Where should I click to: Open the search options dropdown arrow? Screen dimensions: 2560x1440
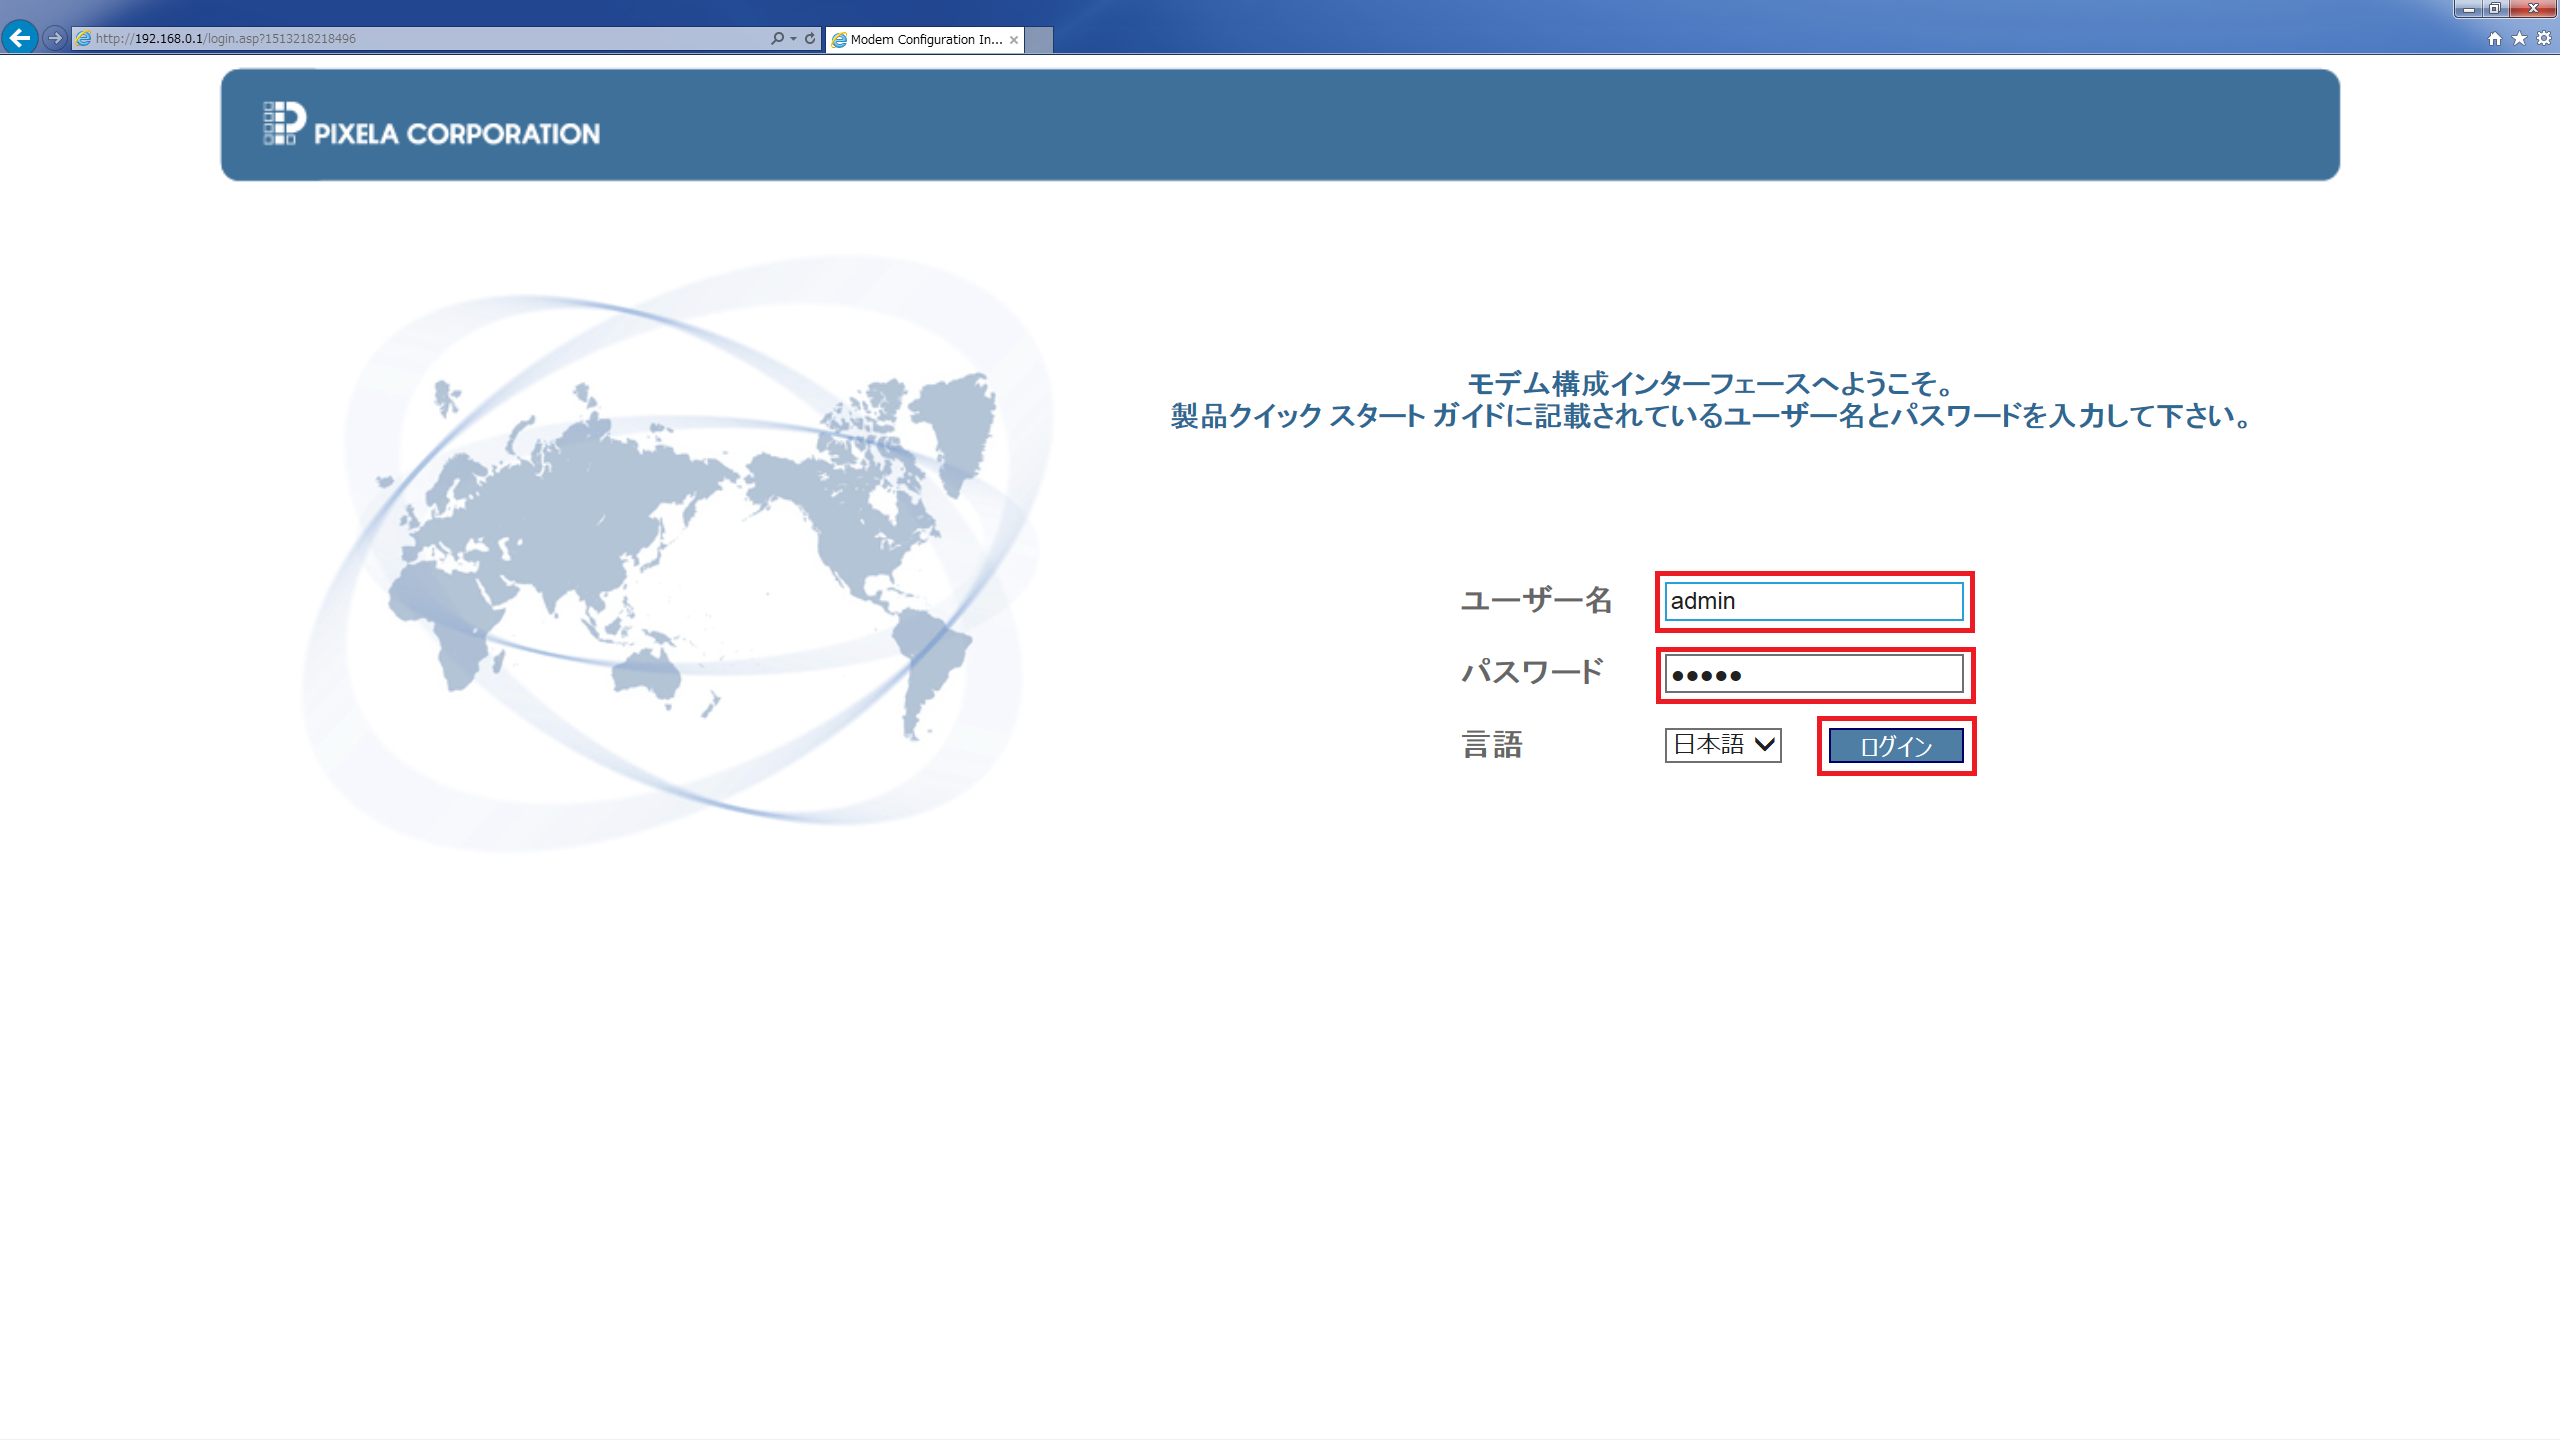click(x=791, y=38)
